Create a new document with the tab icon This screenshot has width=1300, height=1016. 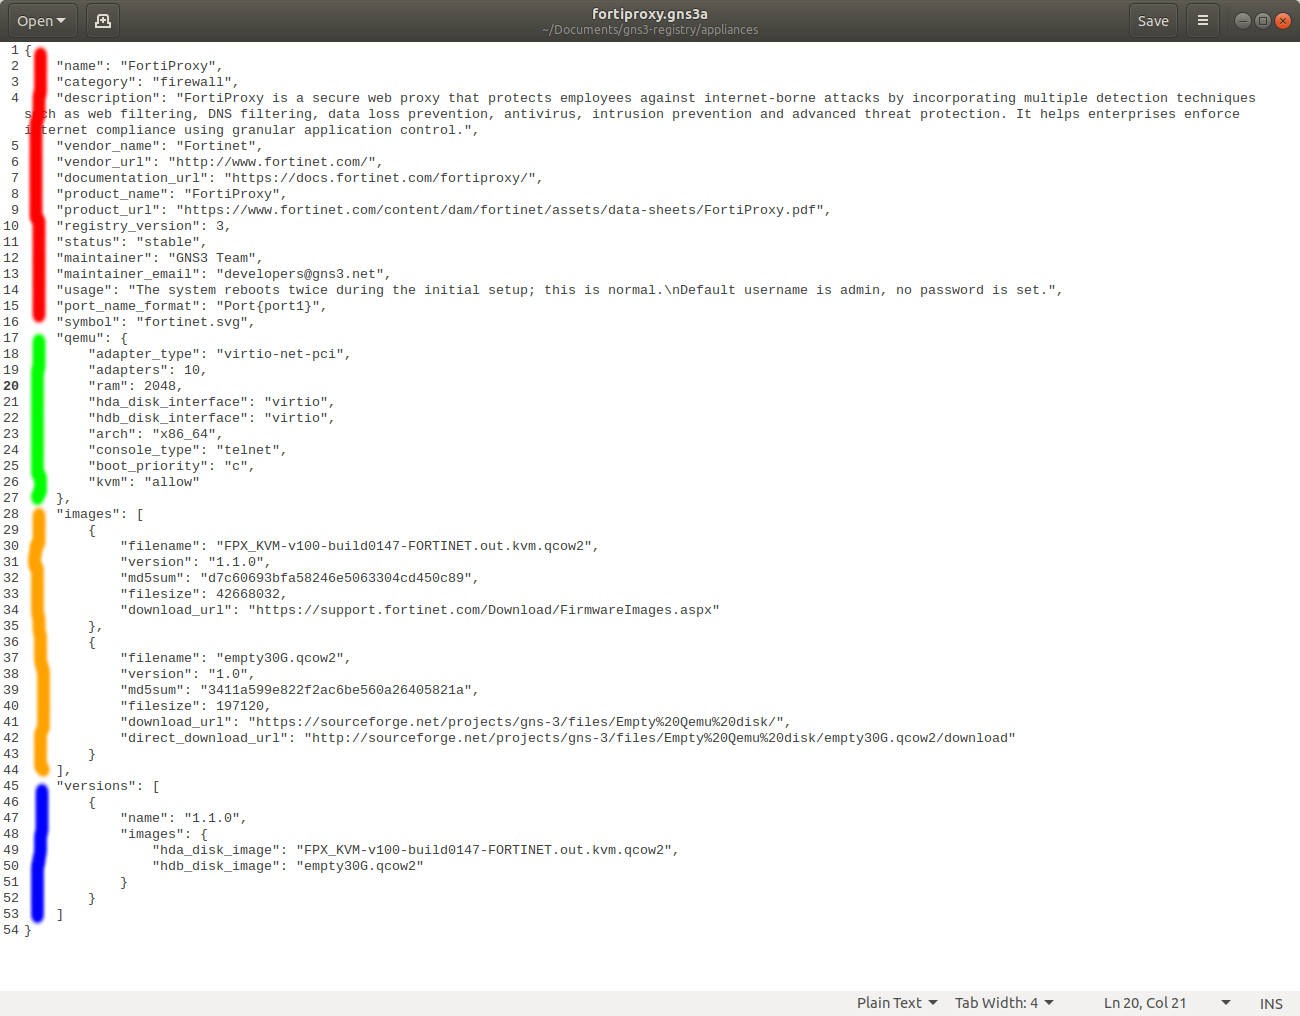[102, 21]
